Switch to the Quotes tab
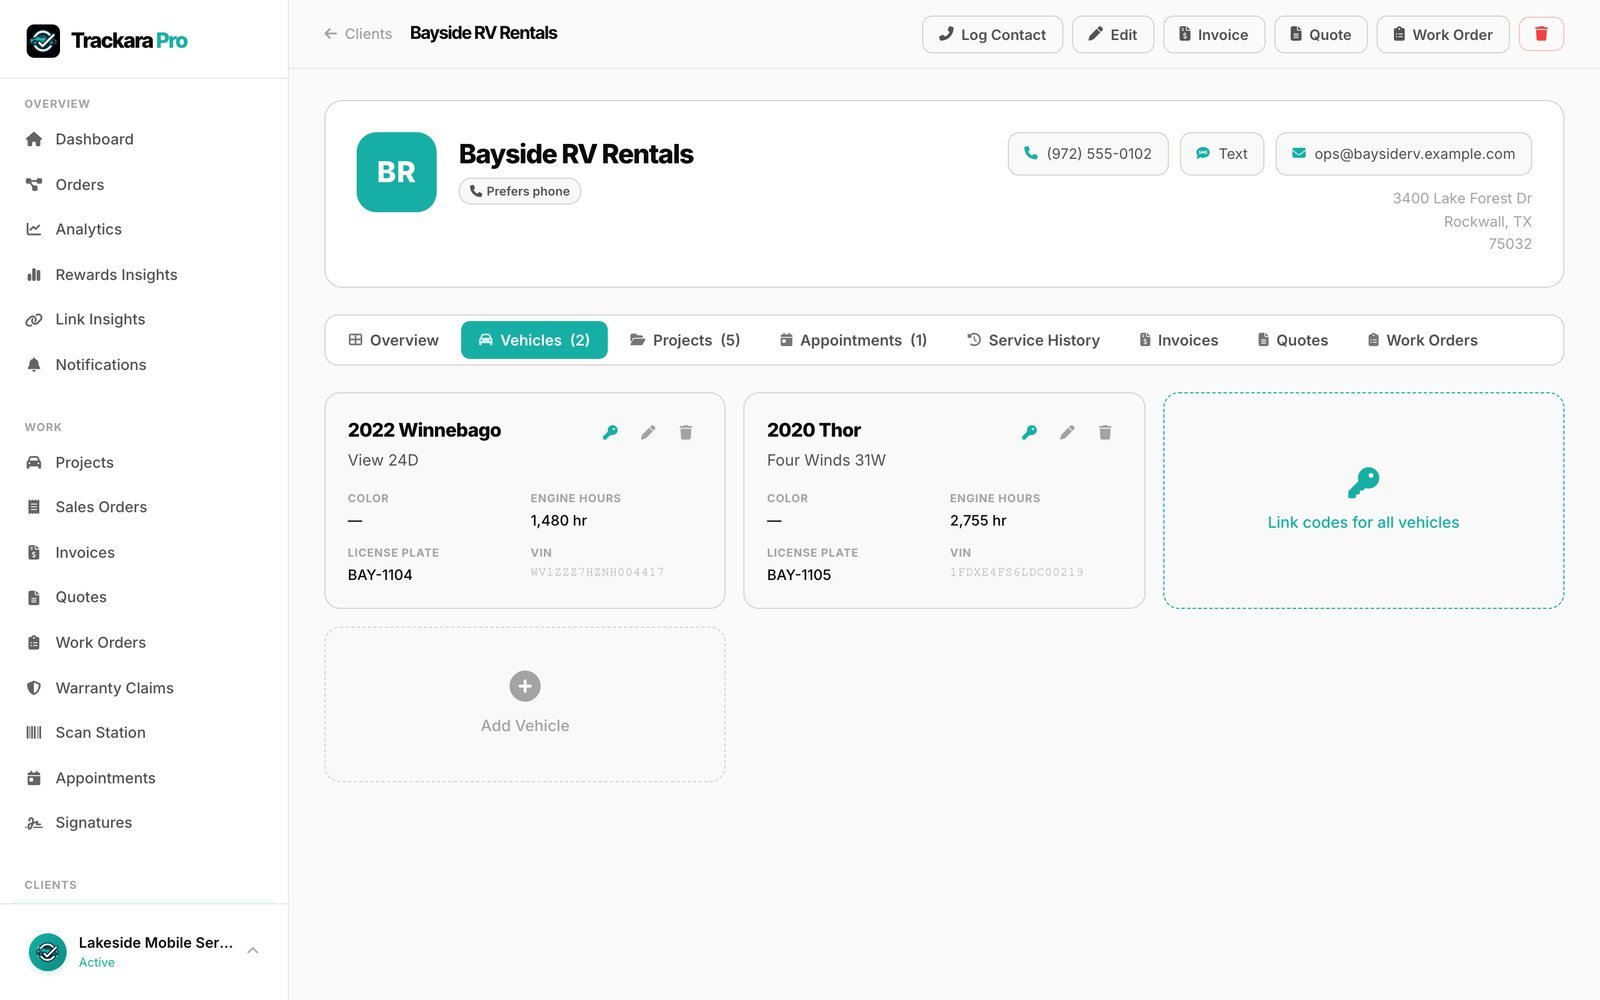The height and width of the screenshot is (1000, 1600). pyautogui.click(x=1292, y=340)
